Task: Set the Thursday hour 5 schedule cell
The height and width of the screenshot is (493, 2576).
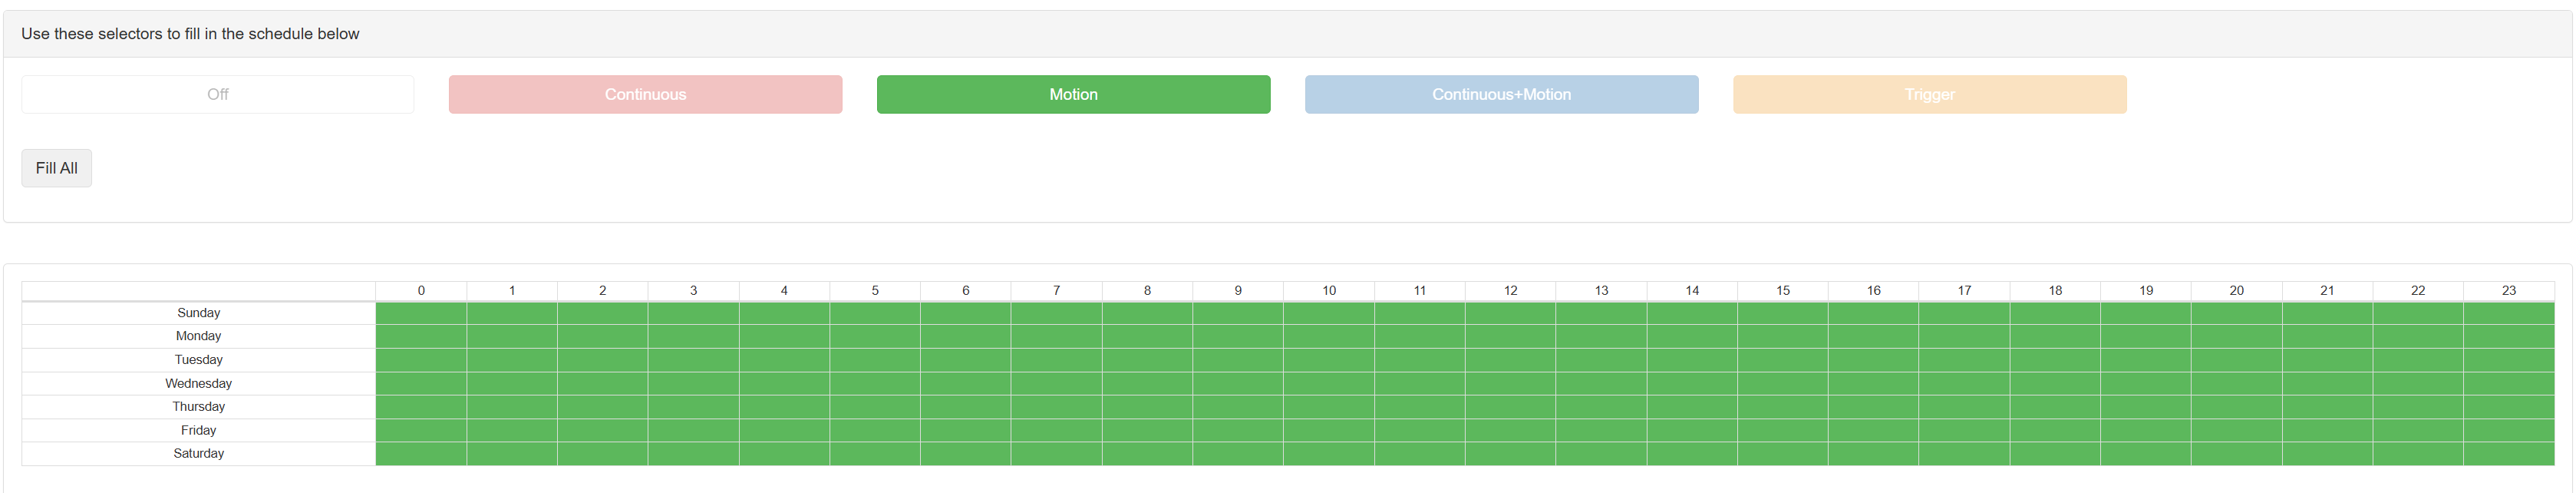Action: [875, 407]
